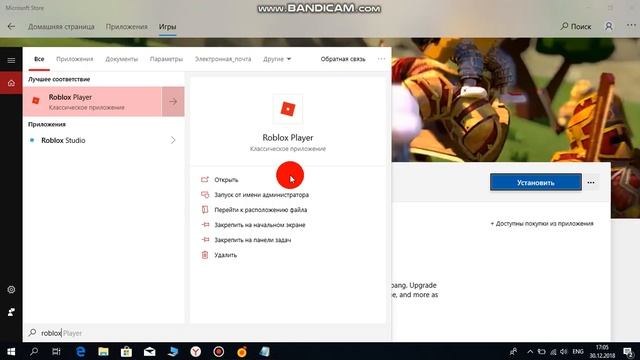Viewport: 640px width, 360px height.
Task: Launch Microsoft Edge from the taskbar
Action: [x=80, y=351]
